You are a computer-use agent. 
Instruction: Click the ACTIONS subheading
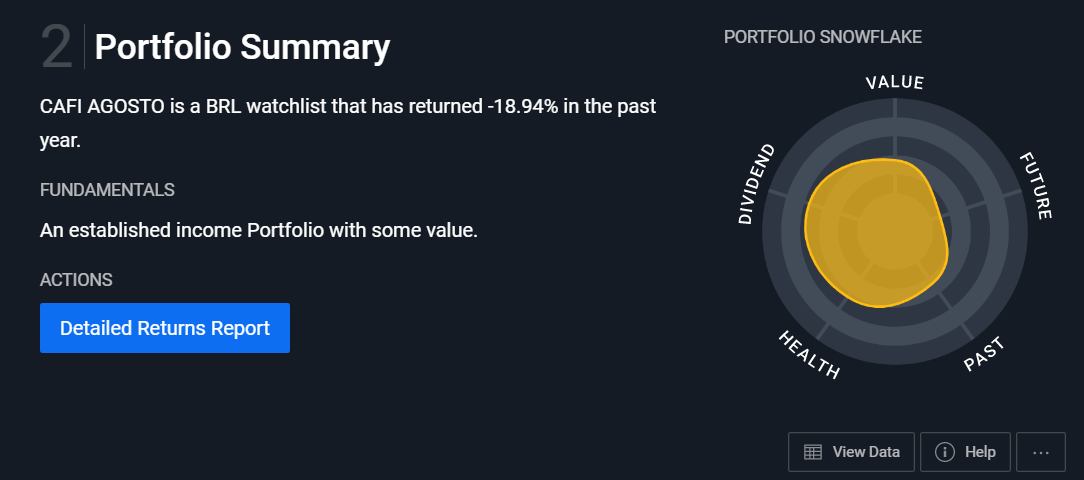point(76,280)
